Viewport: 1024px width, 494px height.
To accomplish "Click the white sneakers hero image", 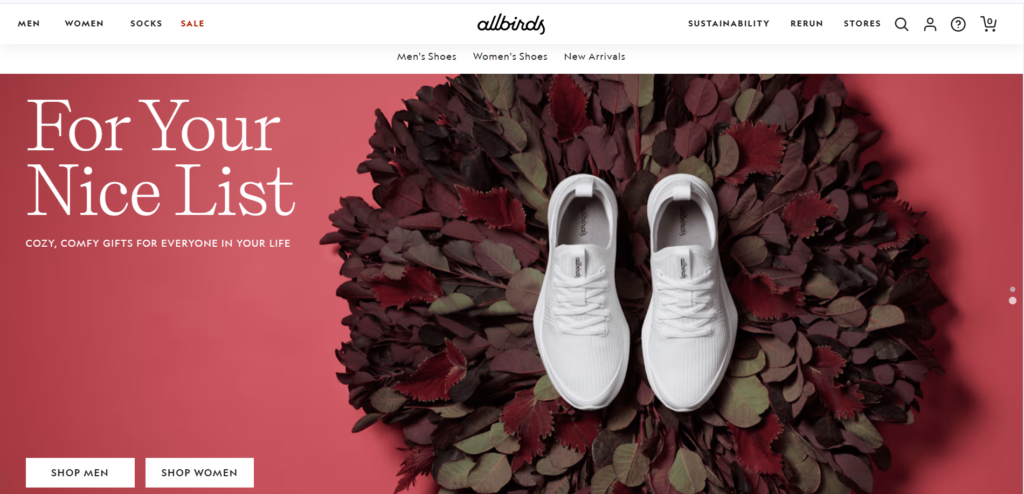I will pyautogui.click(x=635, y=291).
